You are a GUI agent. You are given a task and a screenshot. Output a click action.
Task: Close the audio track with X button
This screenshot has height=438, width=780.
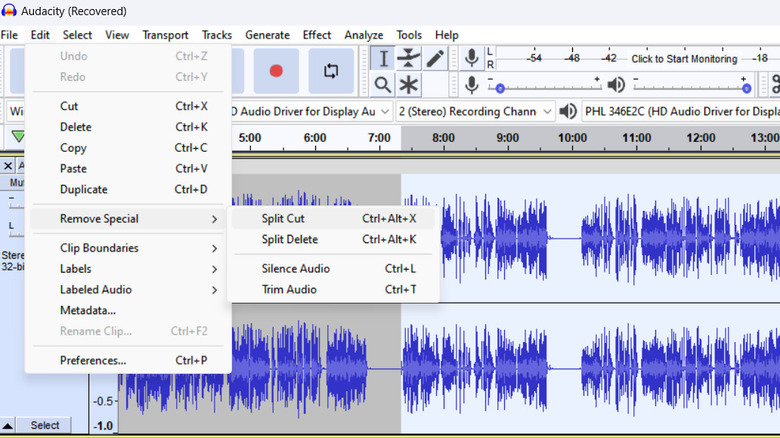pyautogui.click(x=8, y=166)
